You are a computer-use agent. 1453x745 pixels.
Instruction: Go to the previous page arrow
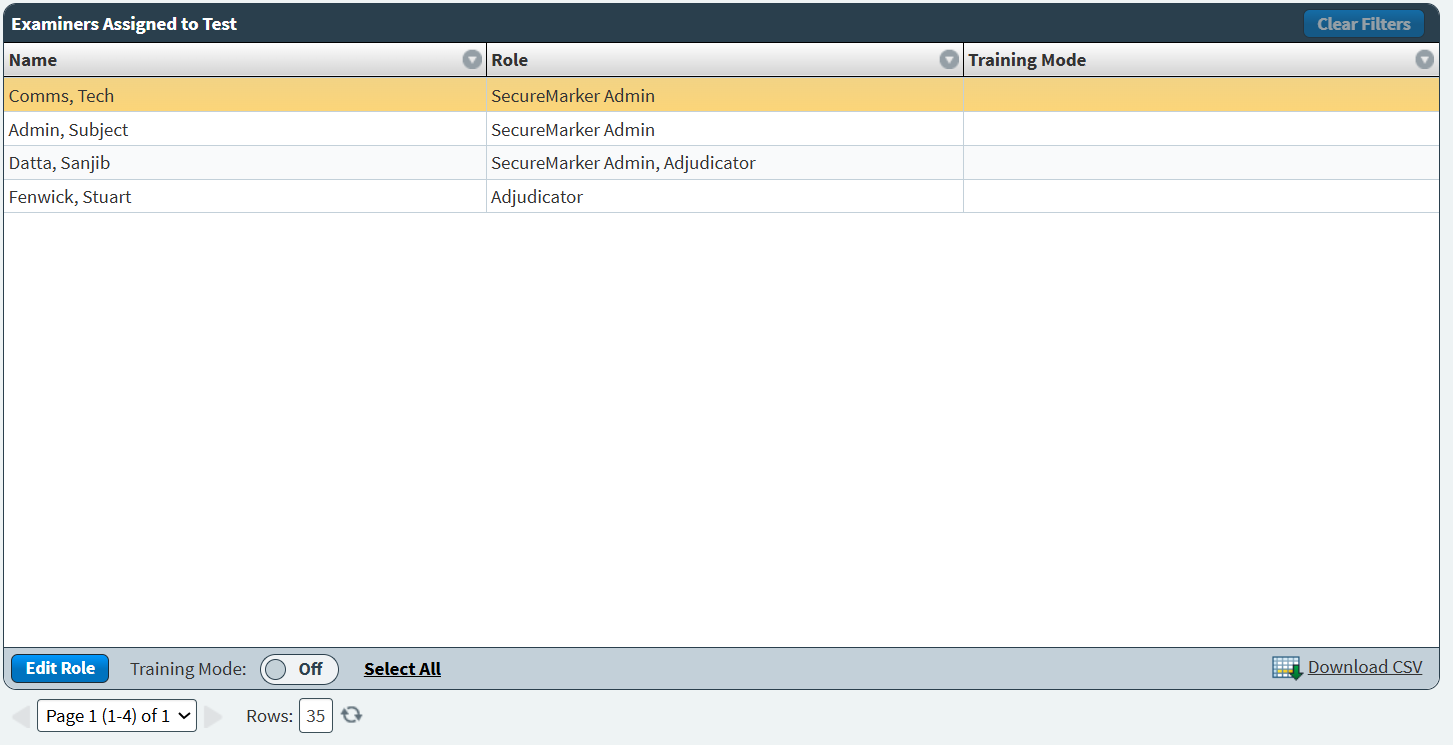pos(20,716)
